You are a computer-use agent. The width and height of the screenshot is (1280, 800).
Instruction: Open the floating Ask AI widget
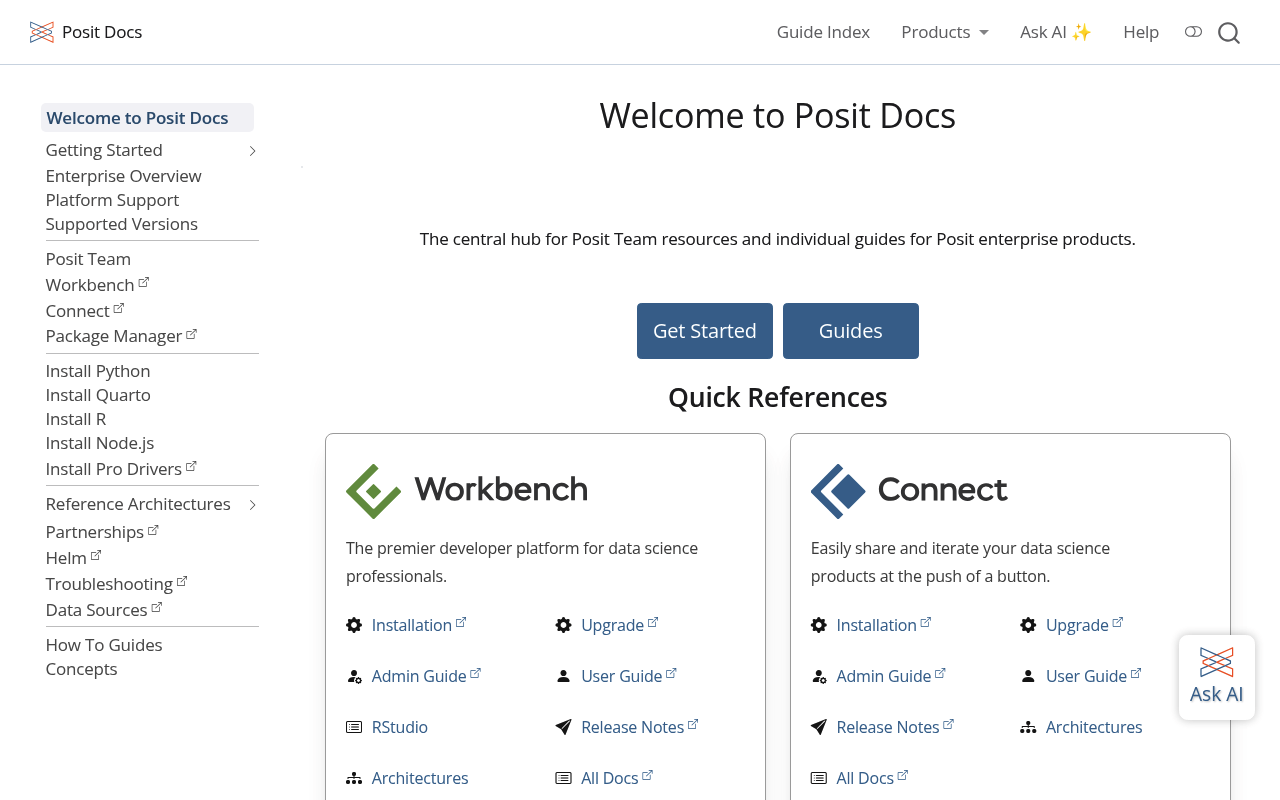point(1217,677)
